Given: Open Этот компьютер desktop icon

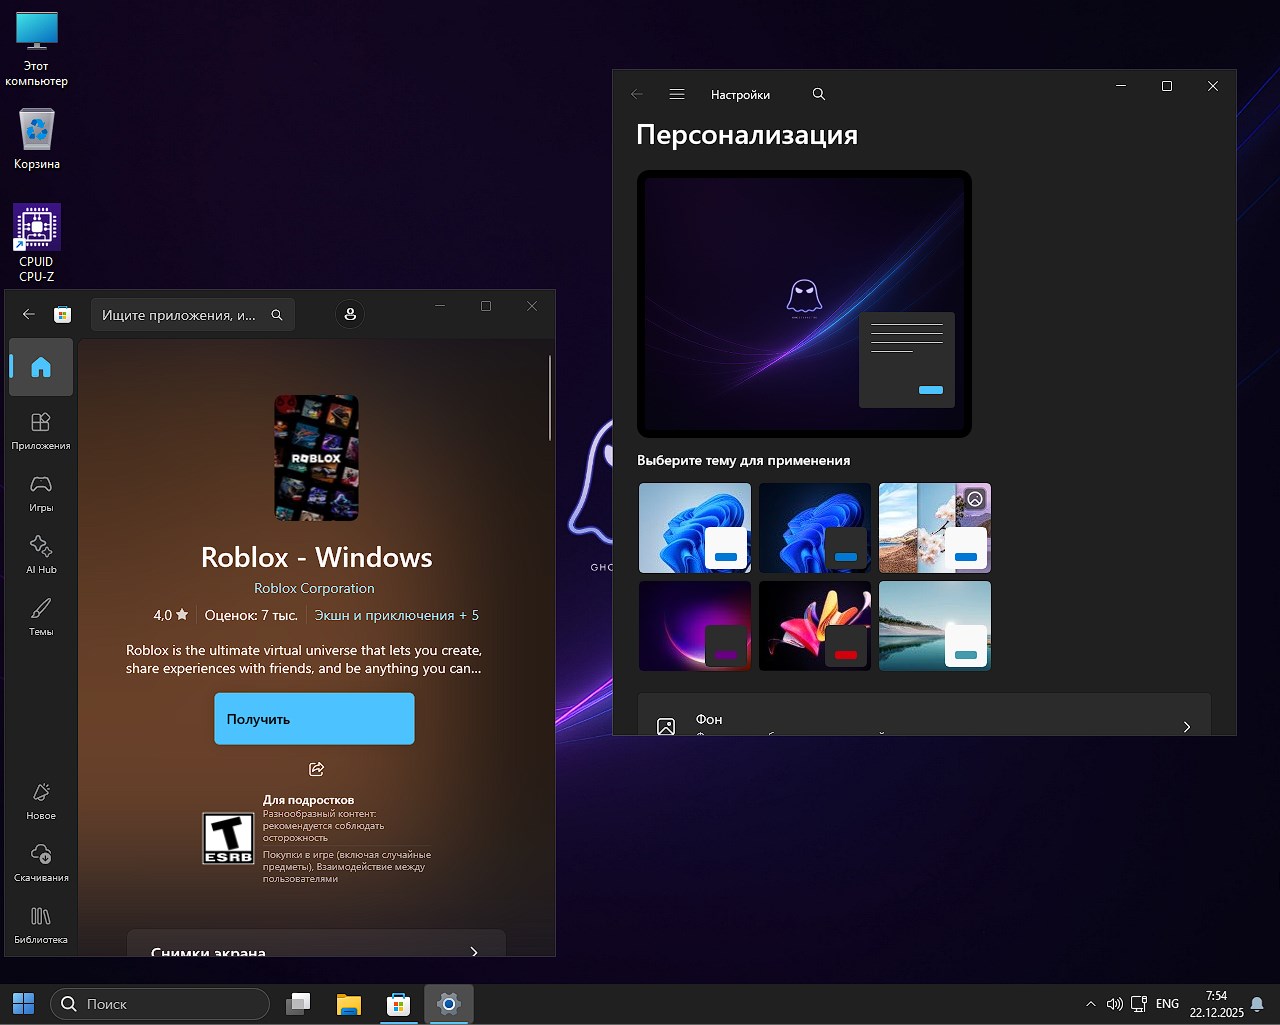Looking at the screenshot, I should tap(37, 50).
